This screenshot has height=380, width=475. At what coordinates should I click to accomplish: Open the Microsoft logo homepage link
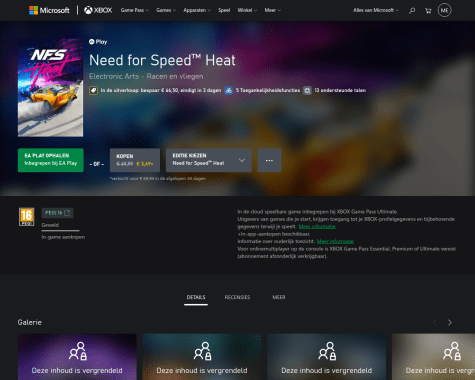point(49,10)
